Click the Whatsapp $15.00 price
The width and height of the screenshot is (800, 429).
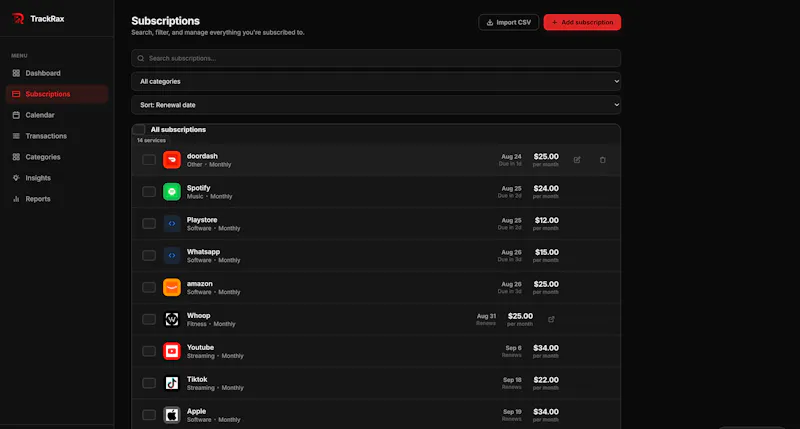[x=546, y=252]
